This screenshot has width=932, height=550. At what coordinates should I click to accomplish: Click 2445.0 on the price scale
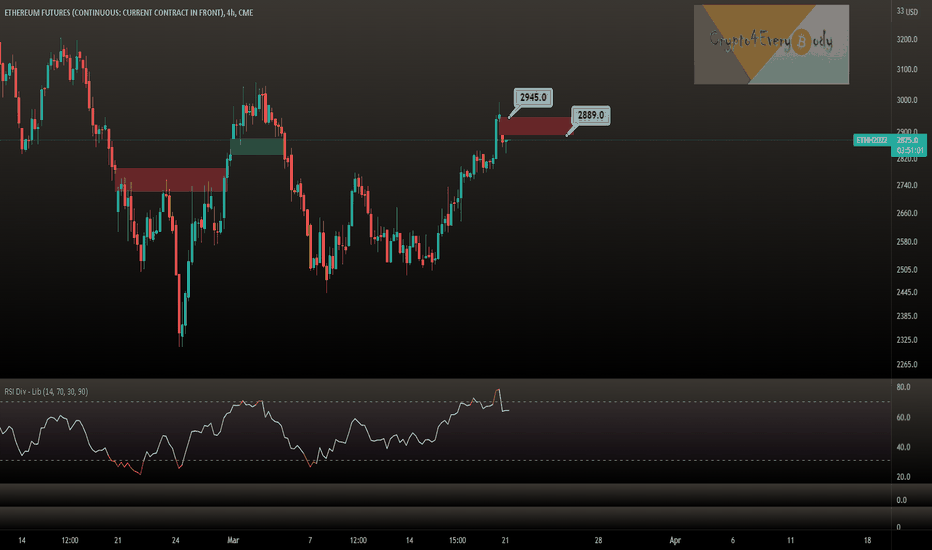tap(907, 293)
